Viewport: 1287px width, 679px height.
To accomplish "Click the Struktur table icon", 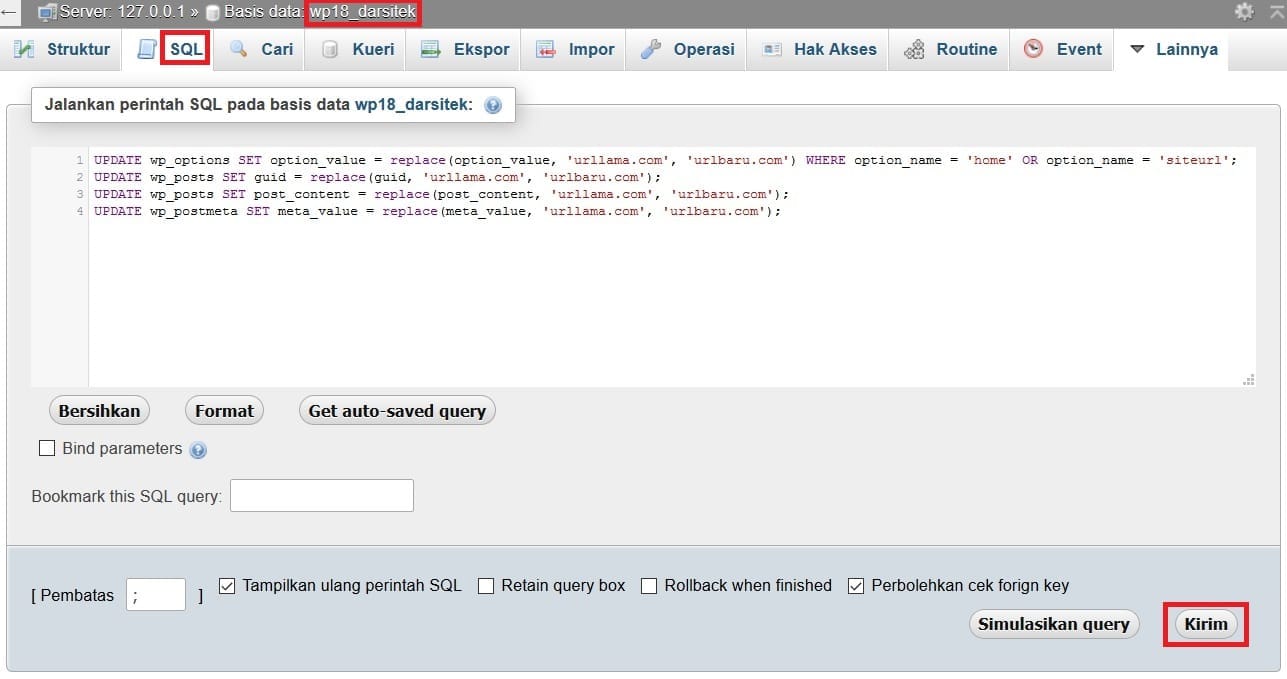I will [x=25, y=49].
